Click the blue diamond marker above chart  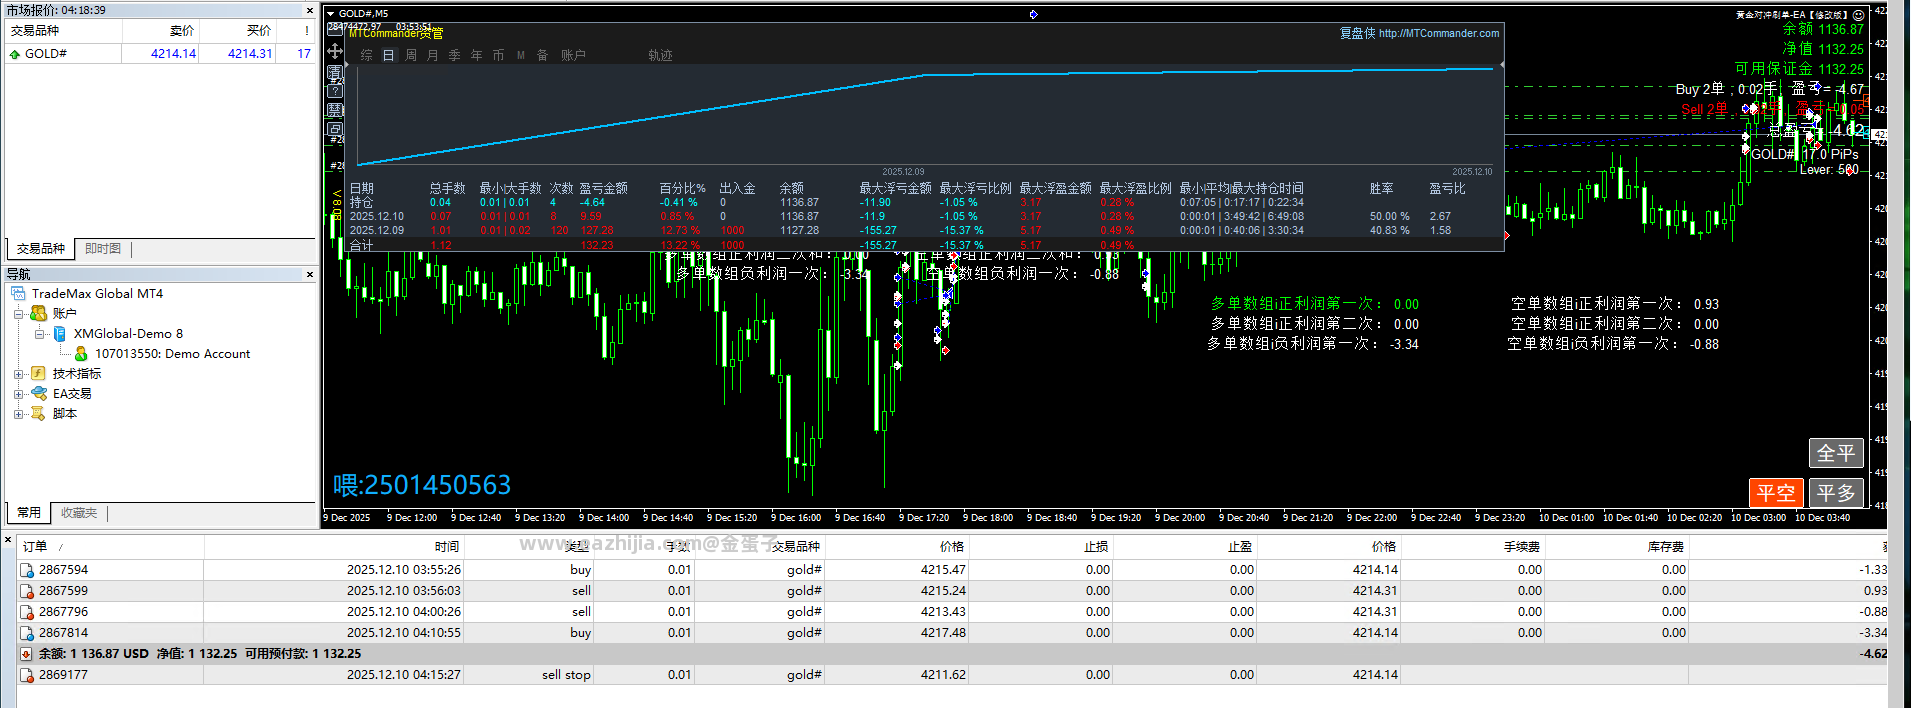pos(1033,14)
